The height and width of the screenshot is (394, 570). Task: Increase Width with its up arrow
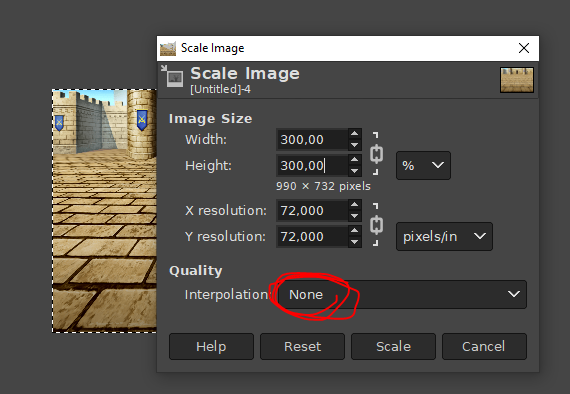(x=354, y=133)
